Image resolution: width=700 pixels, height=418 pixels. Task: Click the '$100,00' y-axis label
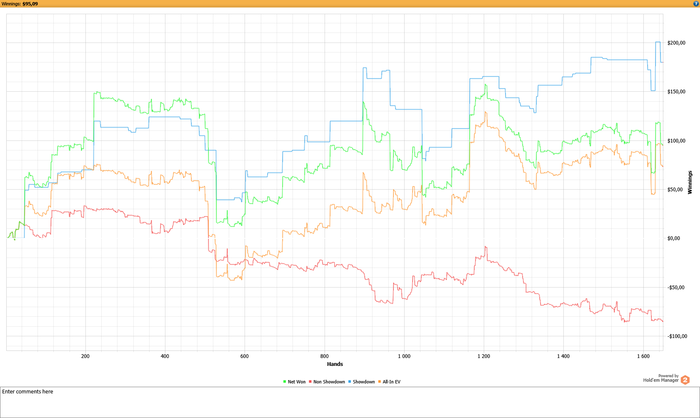click(x=676, y=141)
